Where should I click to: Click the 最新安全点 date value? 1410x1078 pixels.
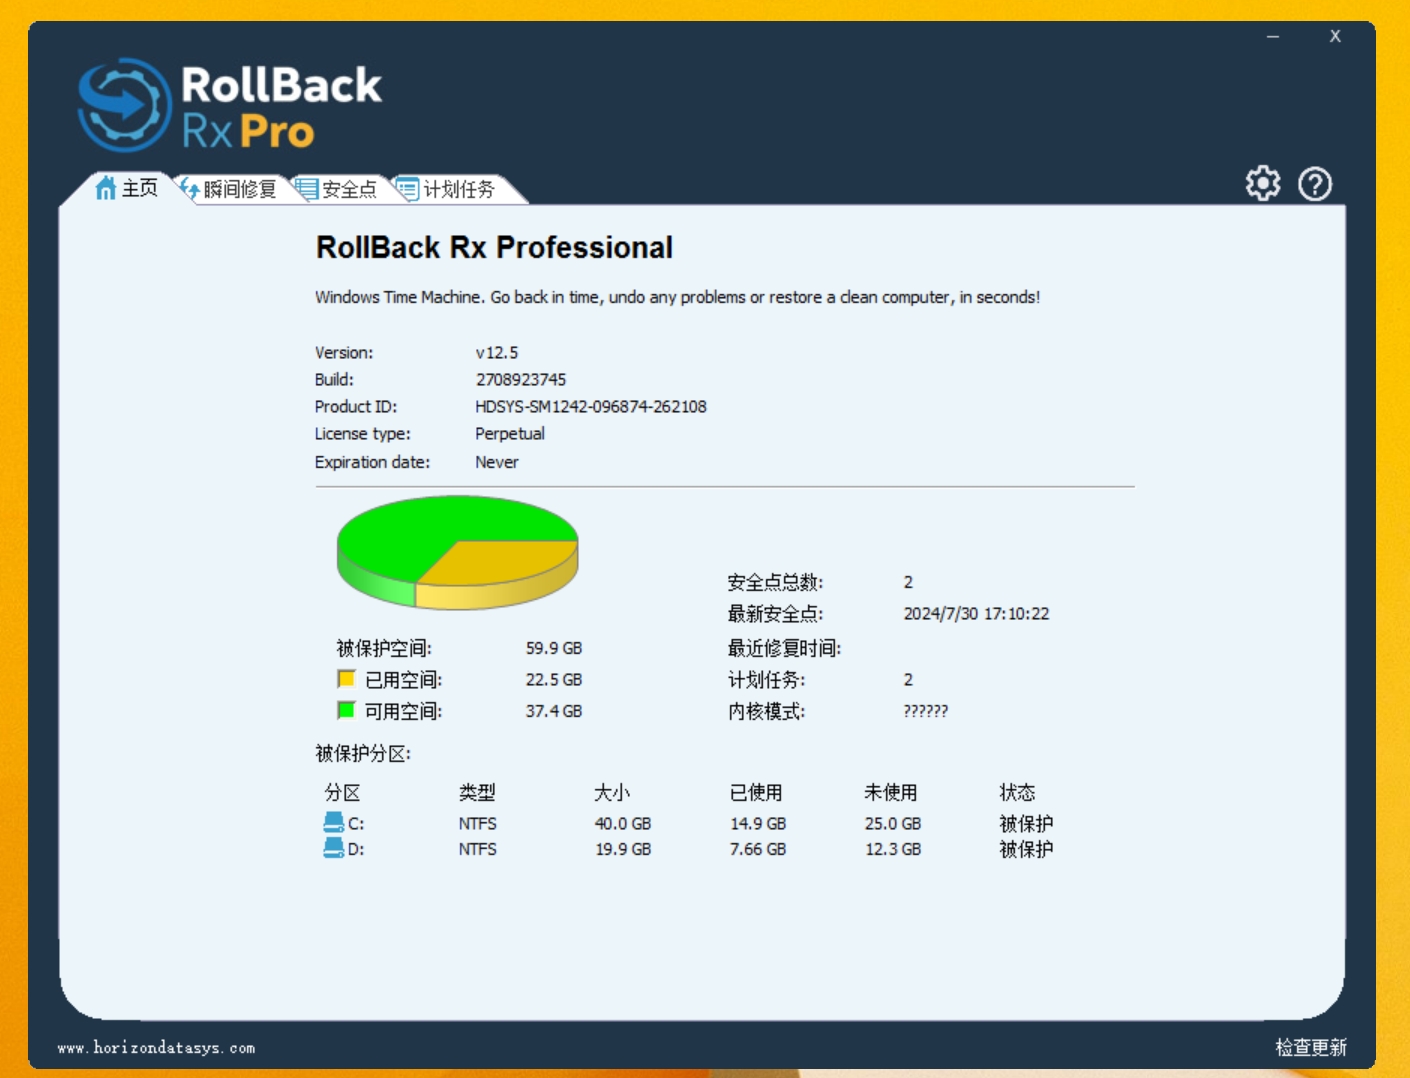[x=976, y=614]
